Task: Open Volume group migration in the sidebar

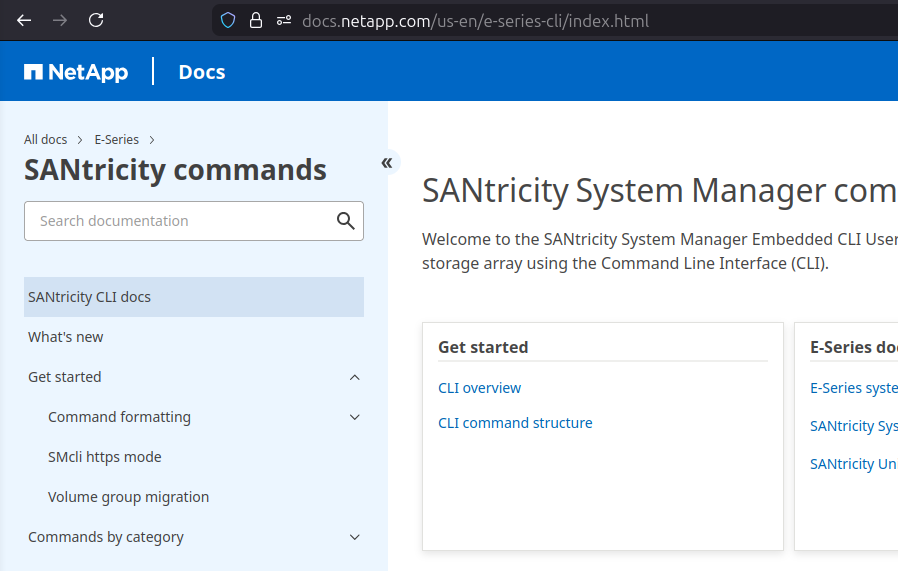Action: pos(128,497)
